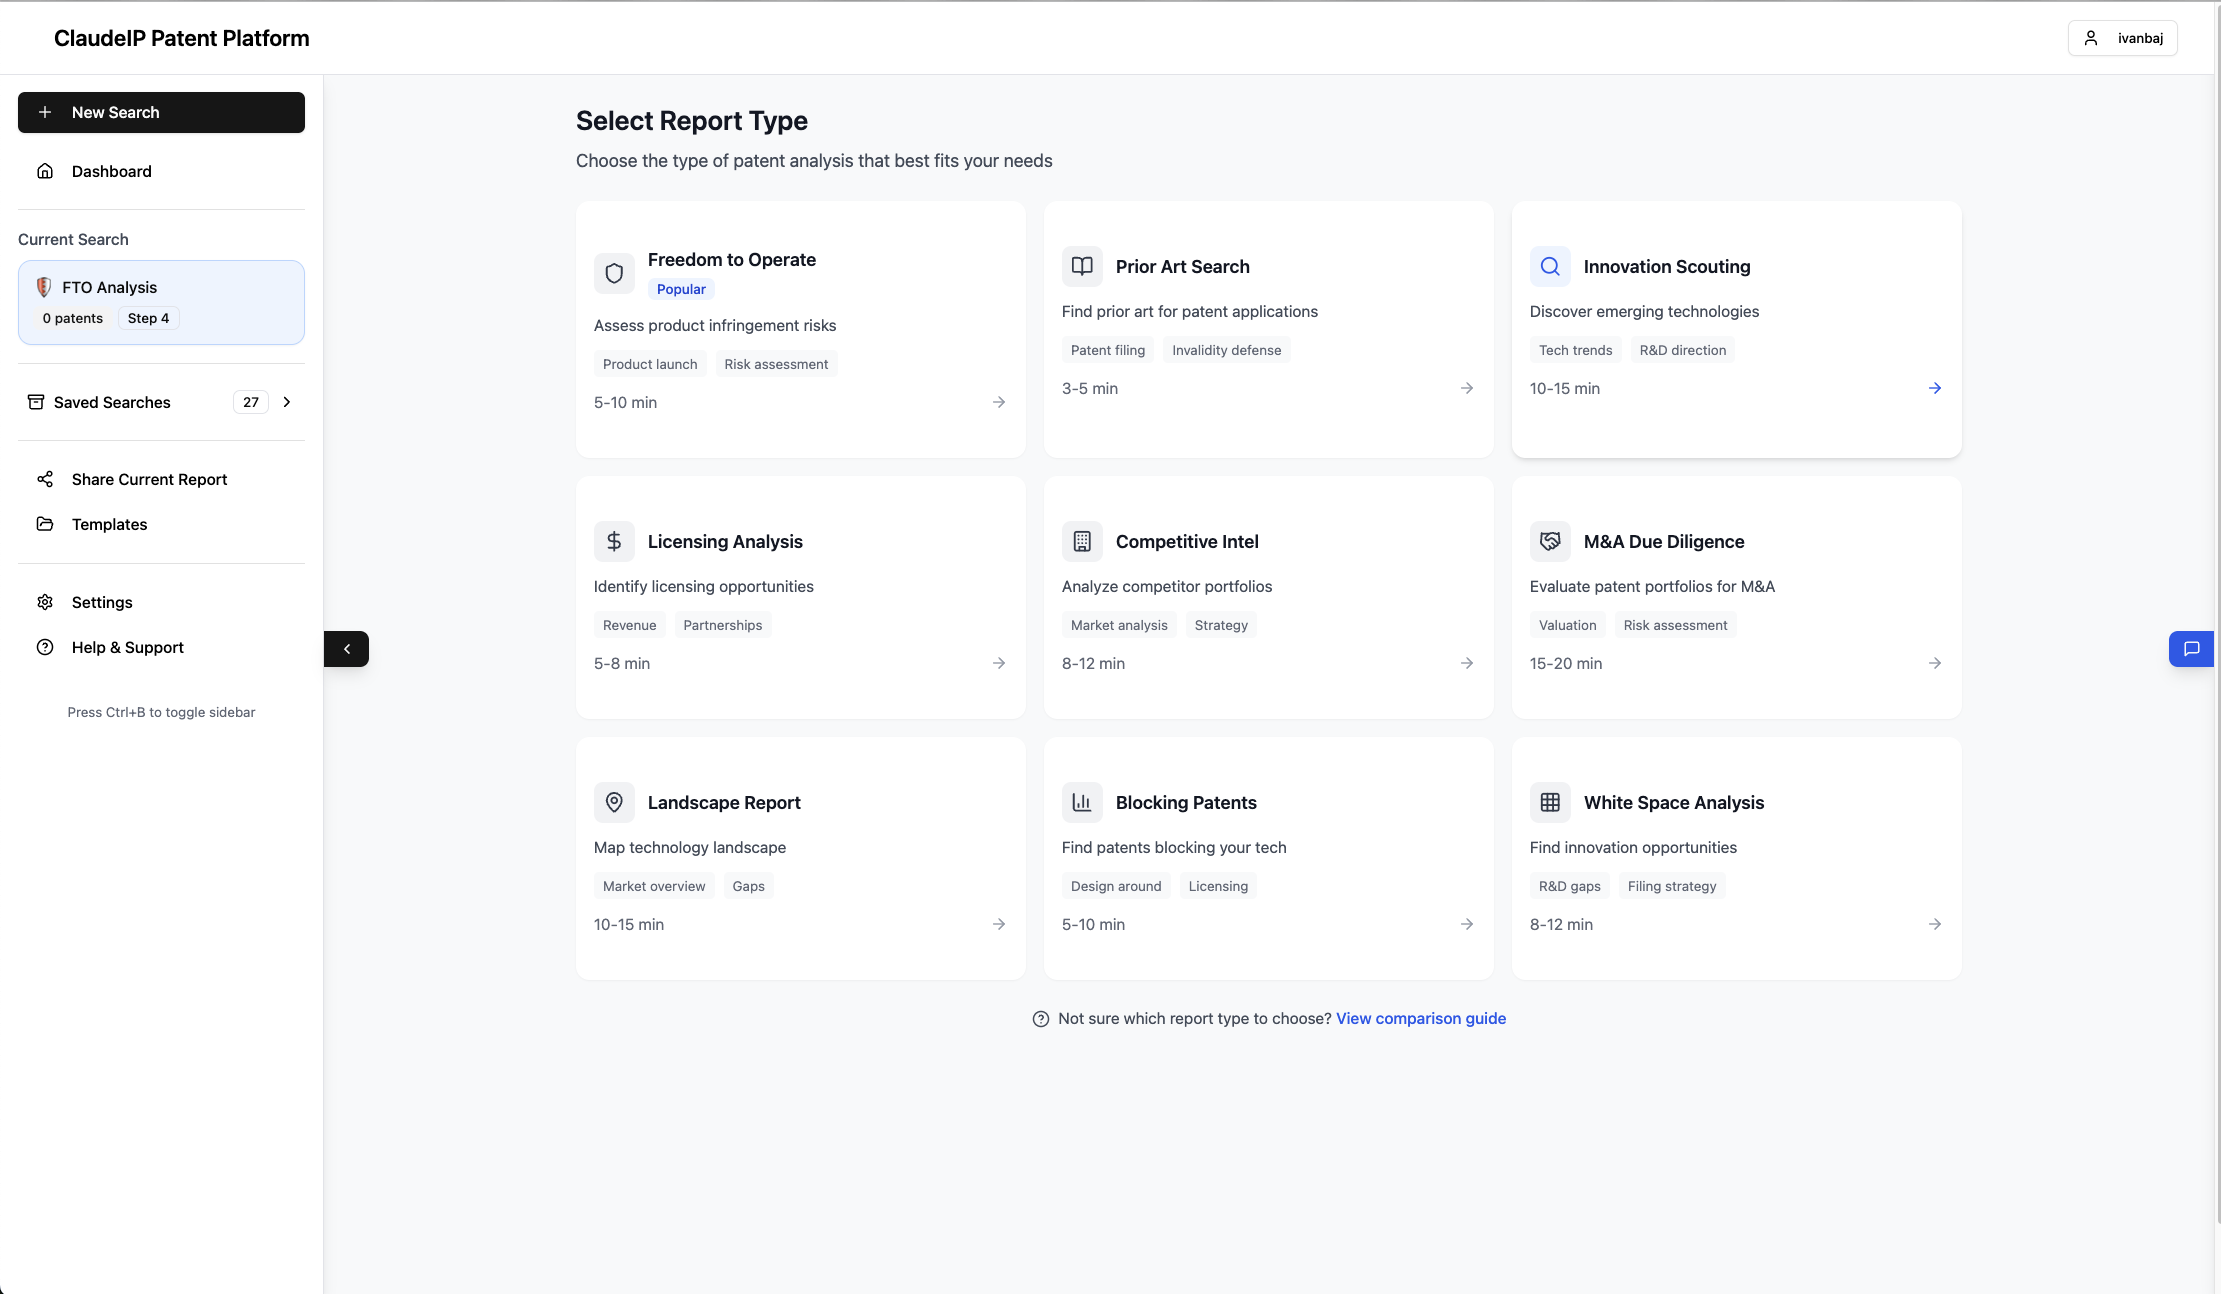Open the ivanbaj user account menu
The image size is (2221, 1294).
click(x=2122, y=38)
